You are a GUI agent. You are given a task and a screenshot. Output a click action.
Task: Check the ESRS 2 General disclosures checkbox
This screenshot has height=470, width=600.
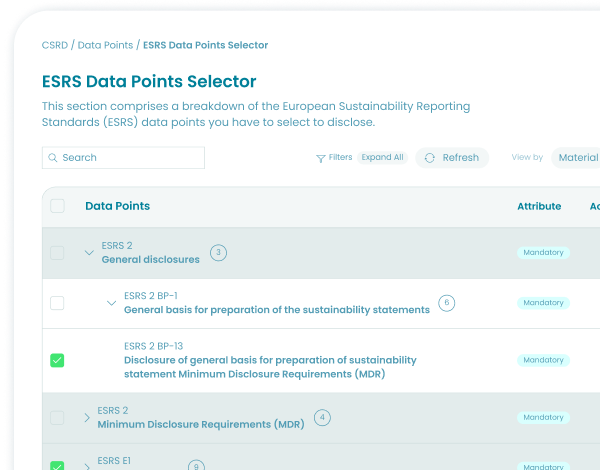click(x=57, y=253)
